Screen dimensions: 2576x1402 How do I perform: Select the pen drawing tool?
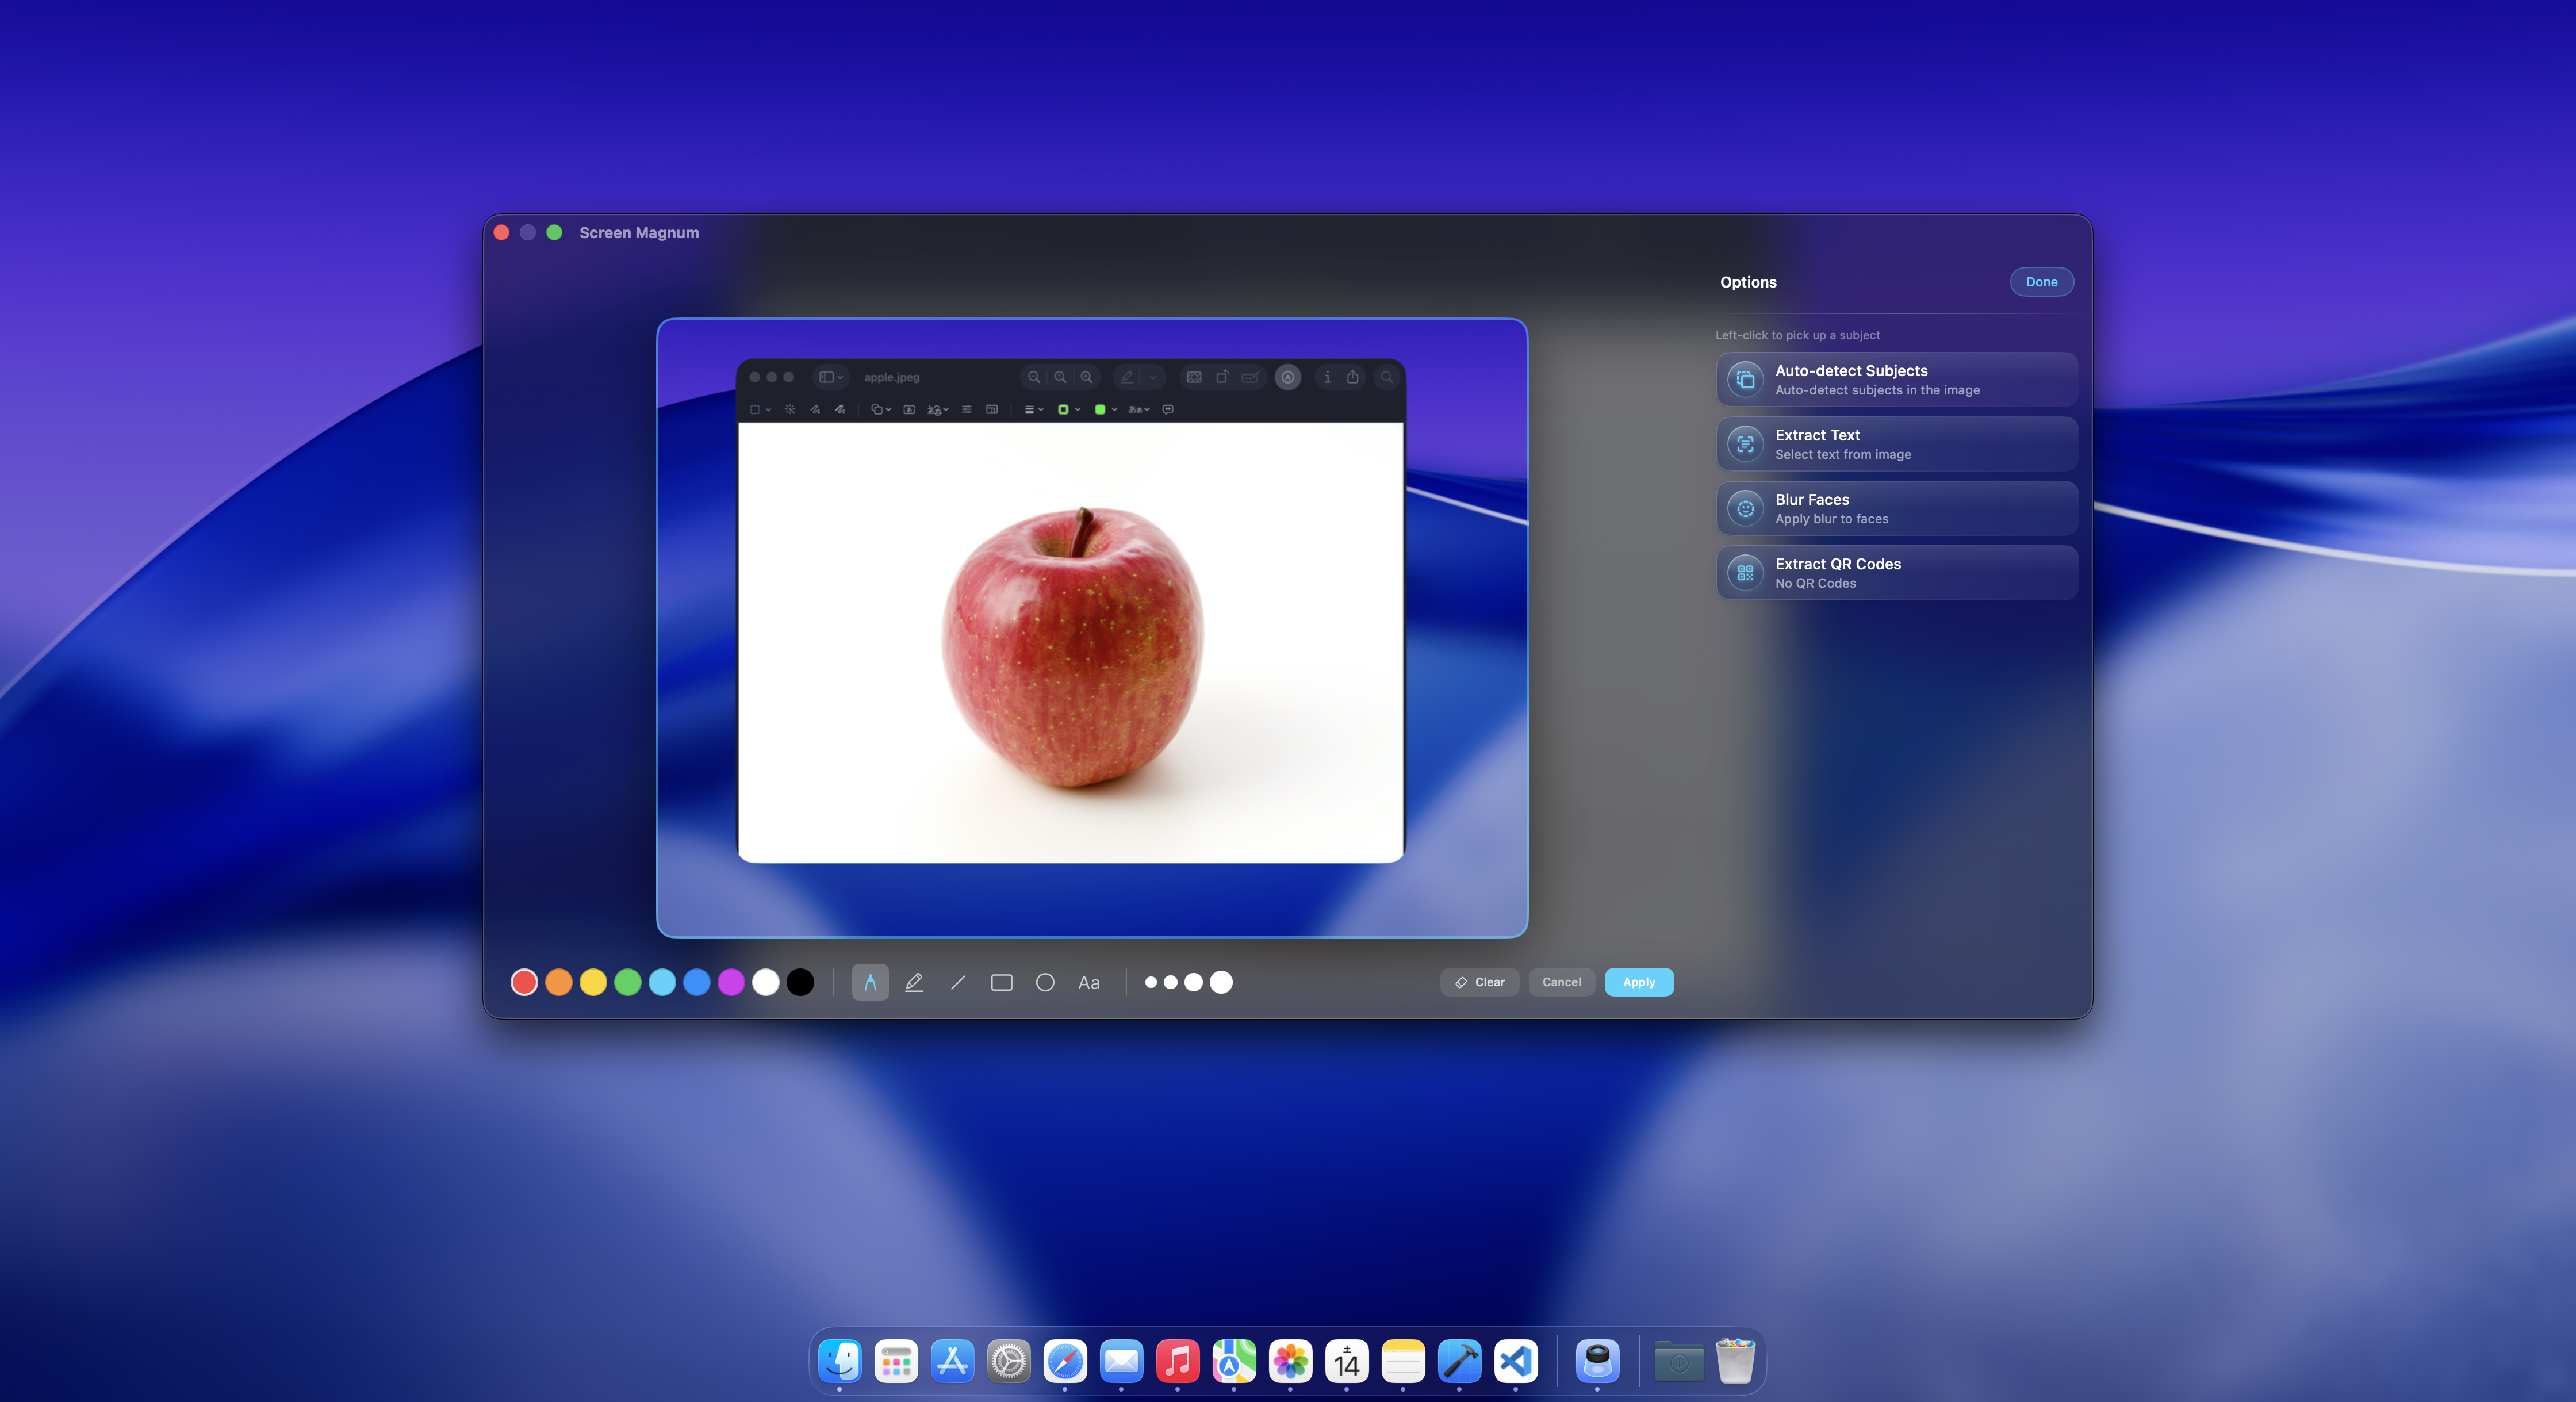(x=870, y=982)
